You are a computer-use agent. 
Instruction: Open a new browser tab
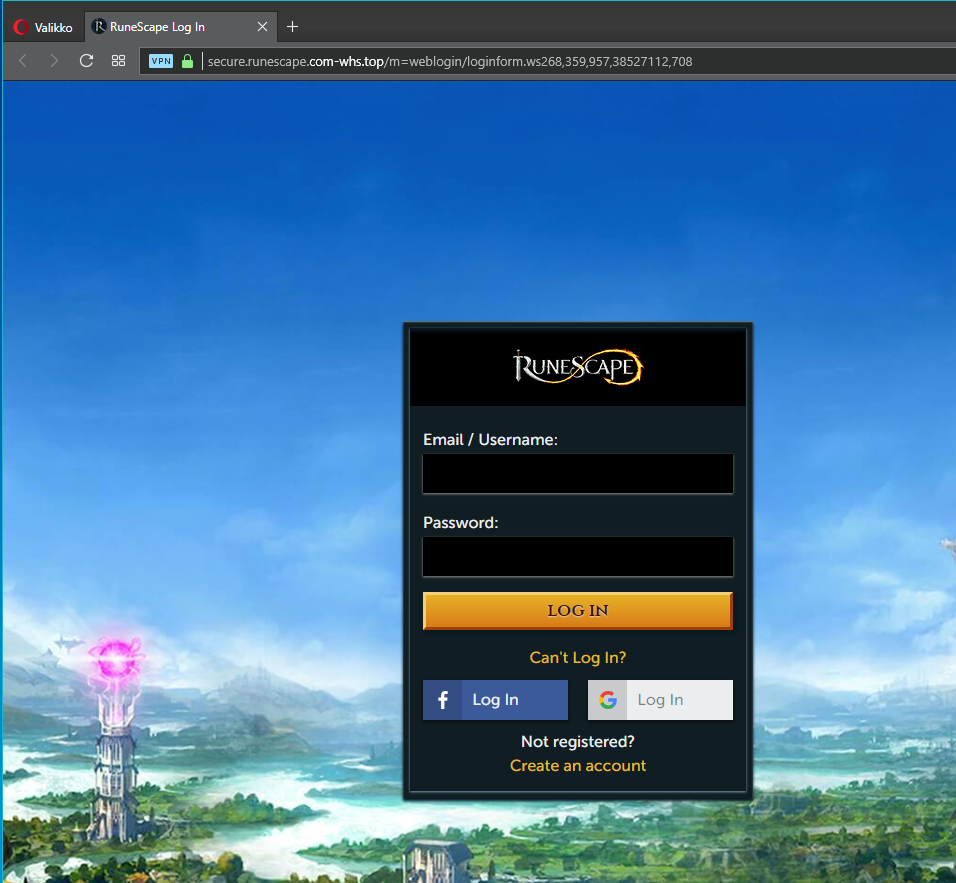pos(293,27)
